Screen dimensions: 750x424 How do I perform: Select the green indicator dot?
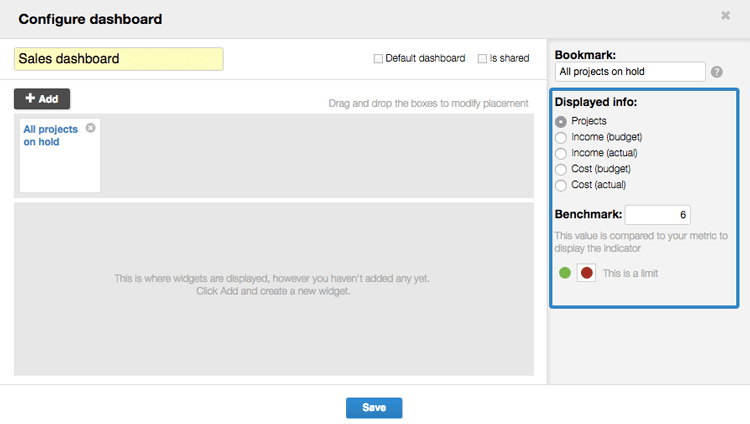tap(565, 273)
